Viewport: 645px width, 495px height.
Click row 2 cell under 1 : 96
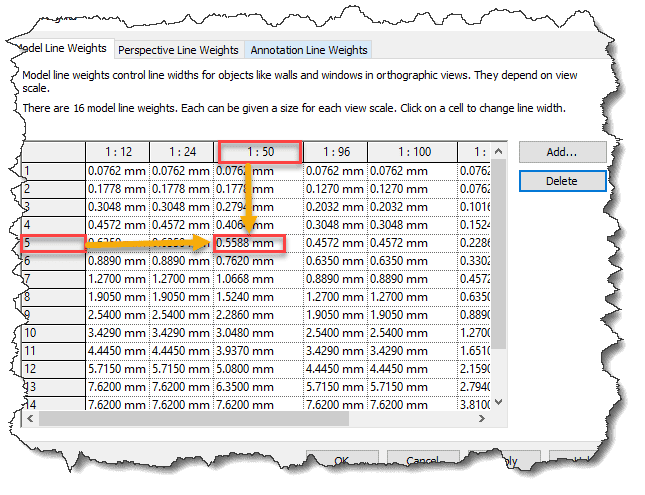[336, 189]
